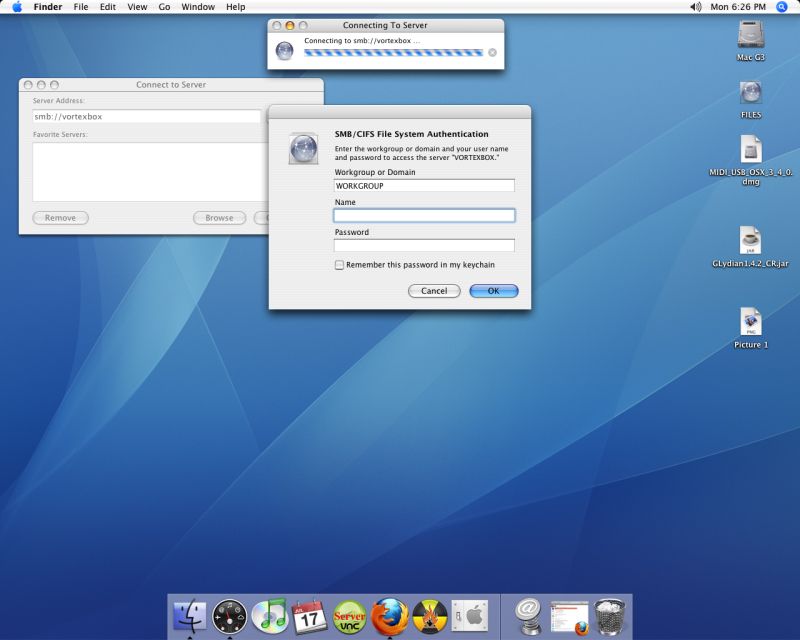Restore the minimized Firefox window in Dock
This screenshot has height=640, width=800.
569,618
